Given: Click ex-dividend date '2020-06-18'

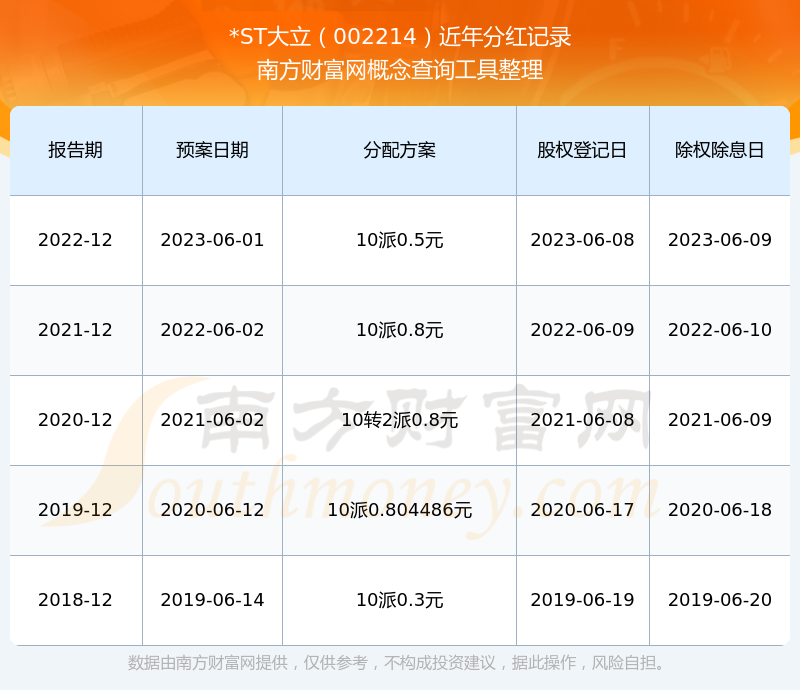Looking at the screenshot, I should [719, 509].
